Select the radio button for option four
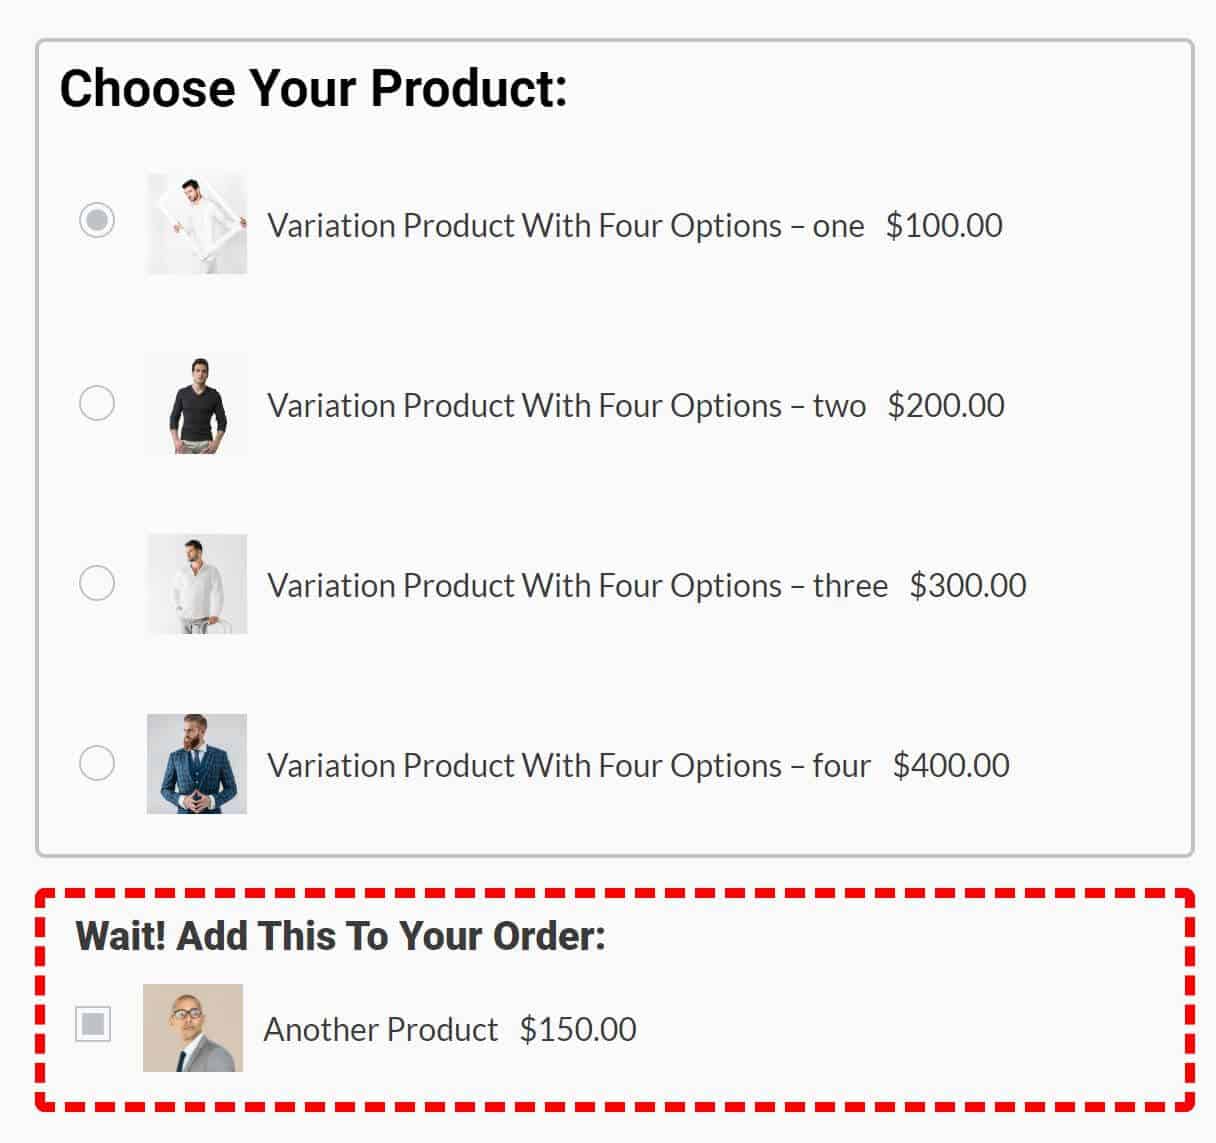1216x1143 pixels. 97,763
